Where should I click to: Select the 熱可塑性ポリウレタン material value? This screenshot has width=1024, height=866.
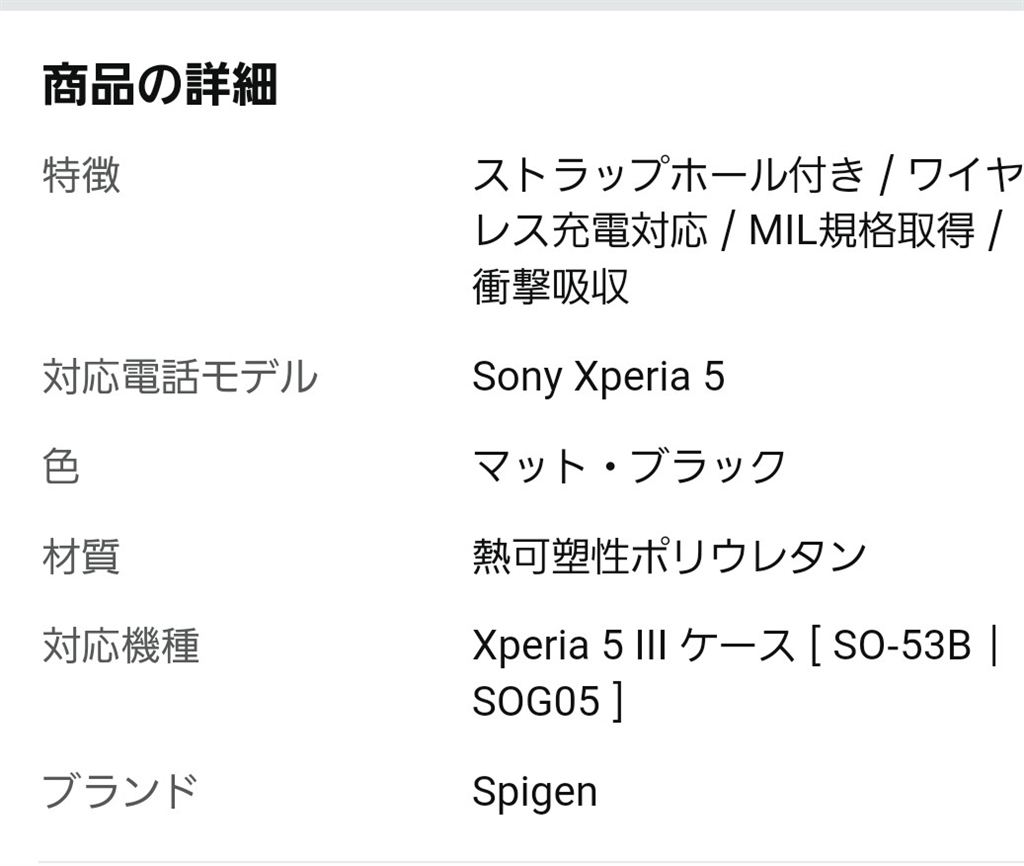pyautogui.click(x=668, y=556)
